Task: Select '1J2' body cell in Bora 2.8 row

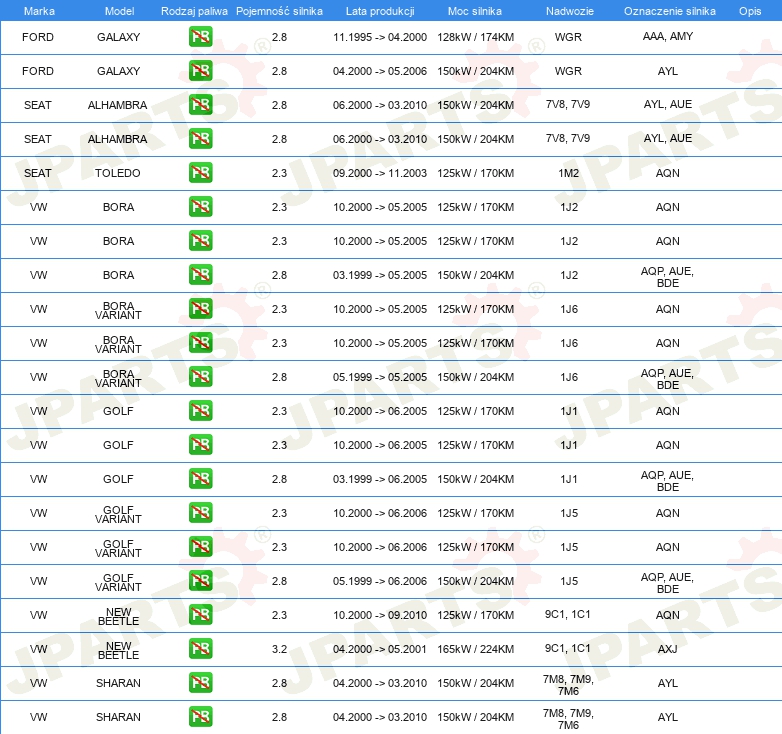Action: point(569,275)
